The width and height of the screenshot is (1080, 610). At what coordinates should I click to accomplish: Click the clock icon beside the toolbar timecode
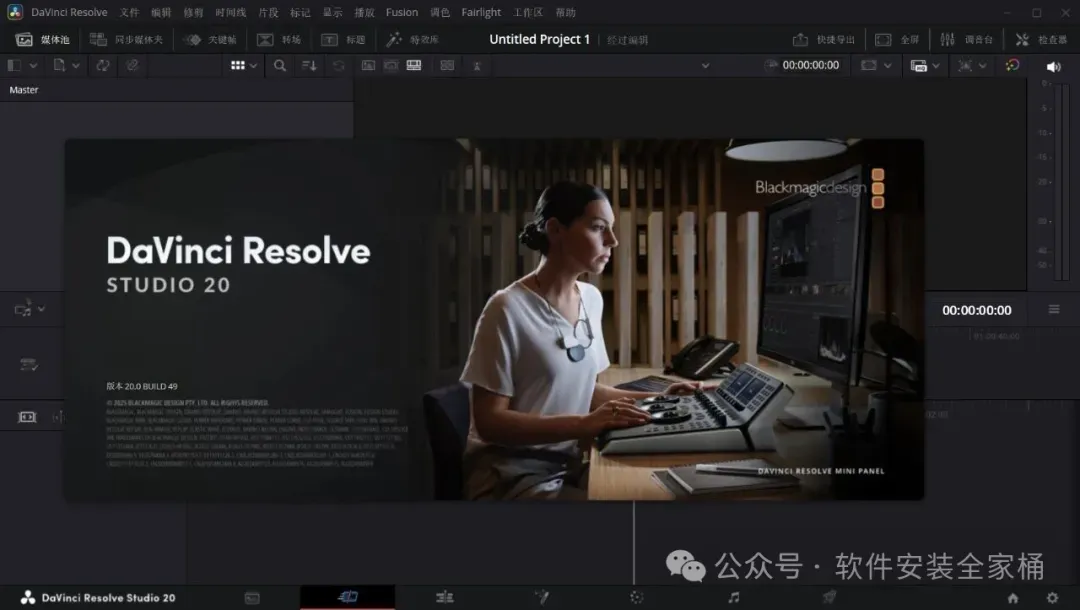click(771, 65)
